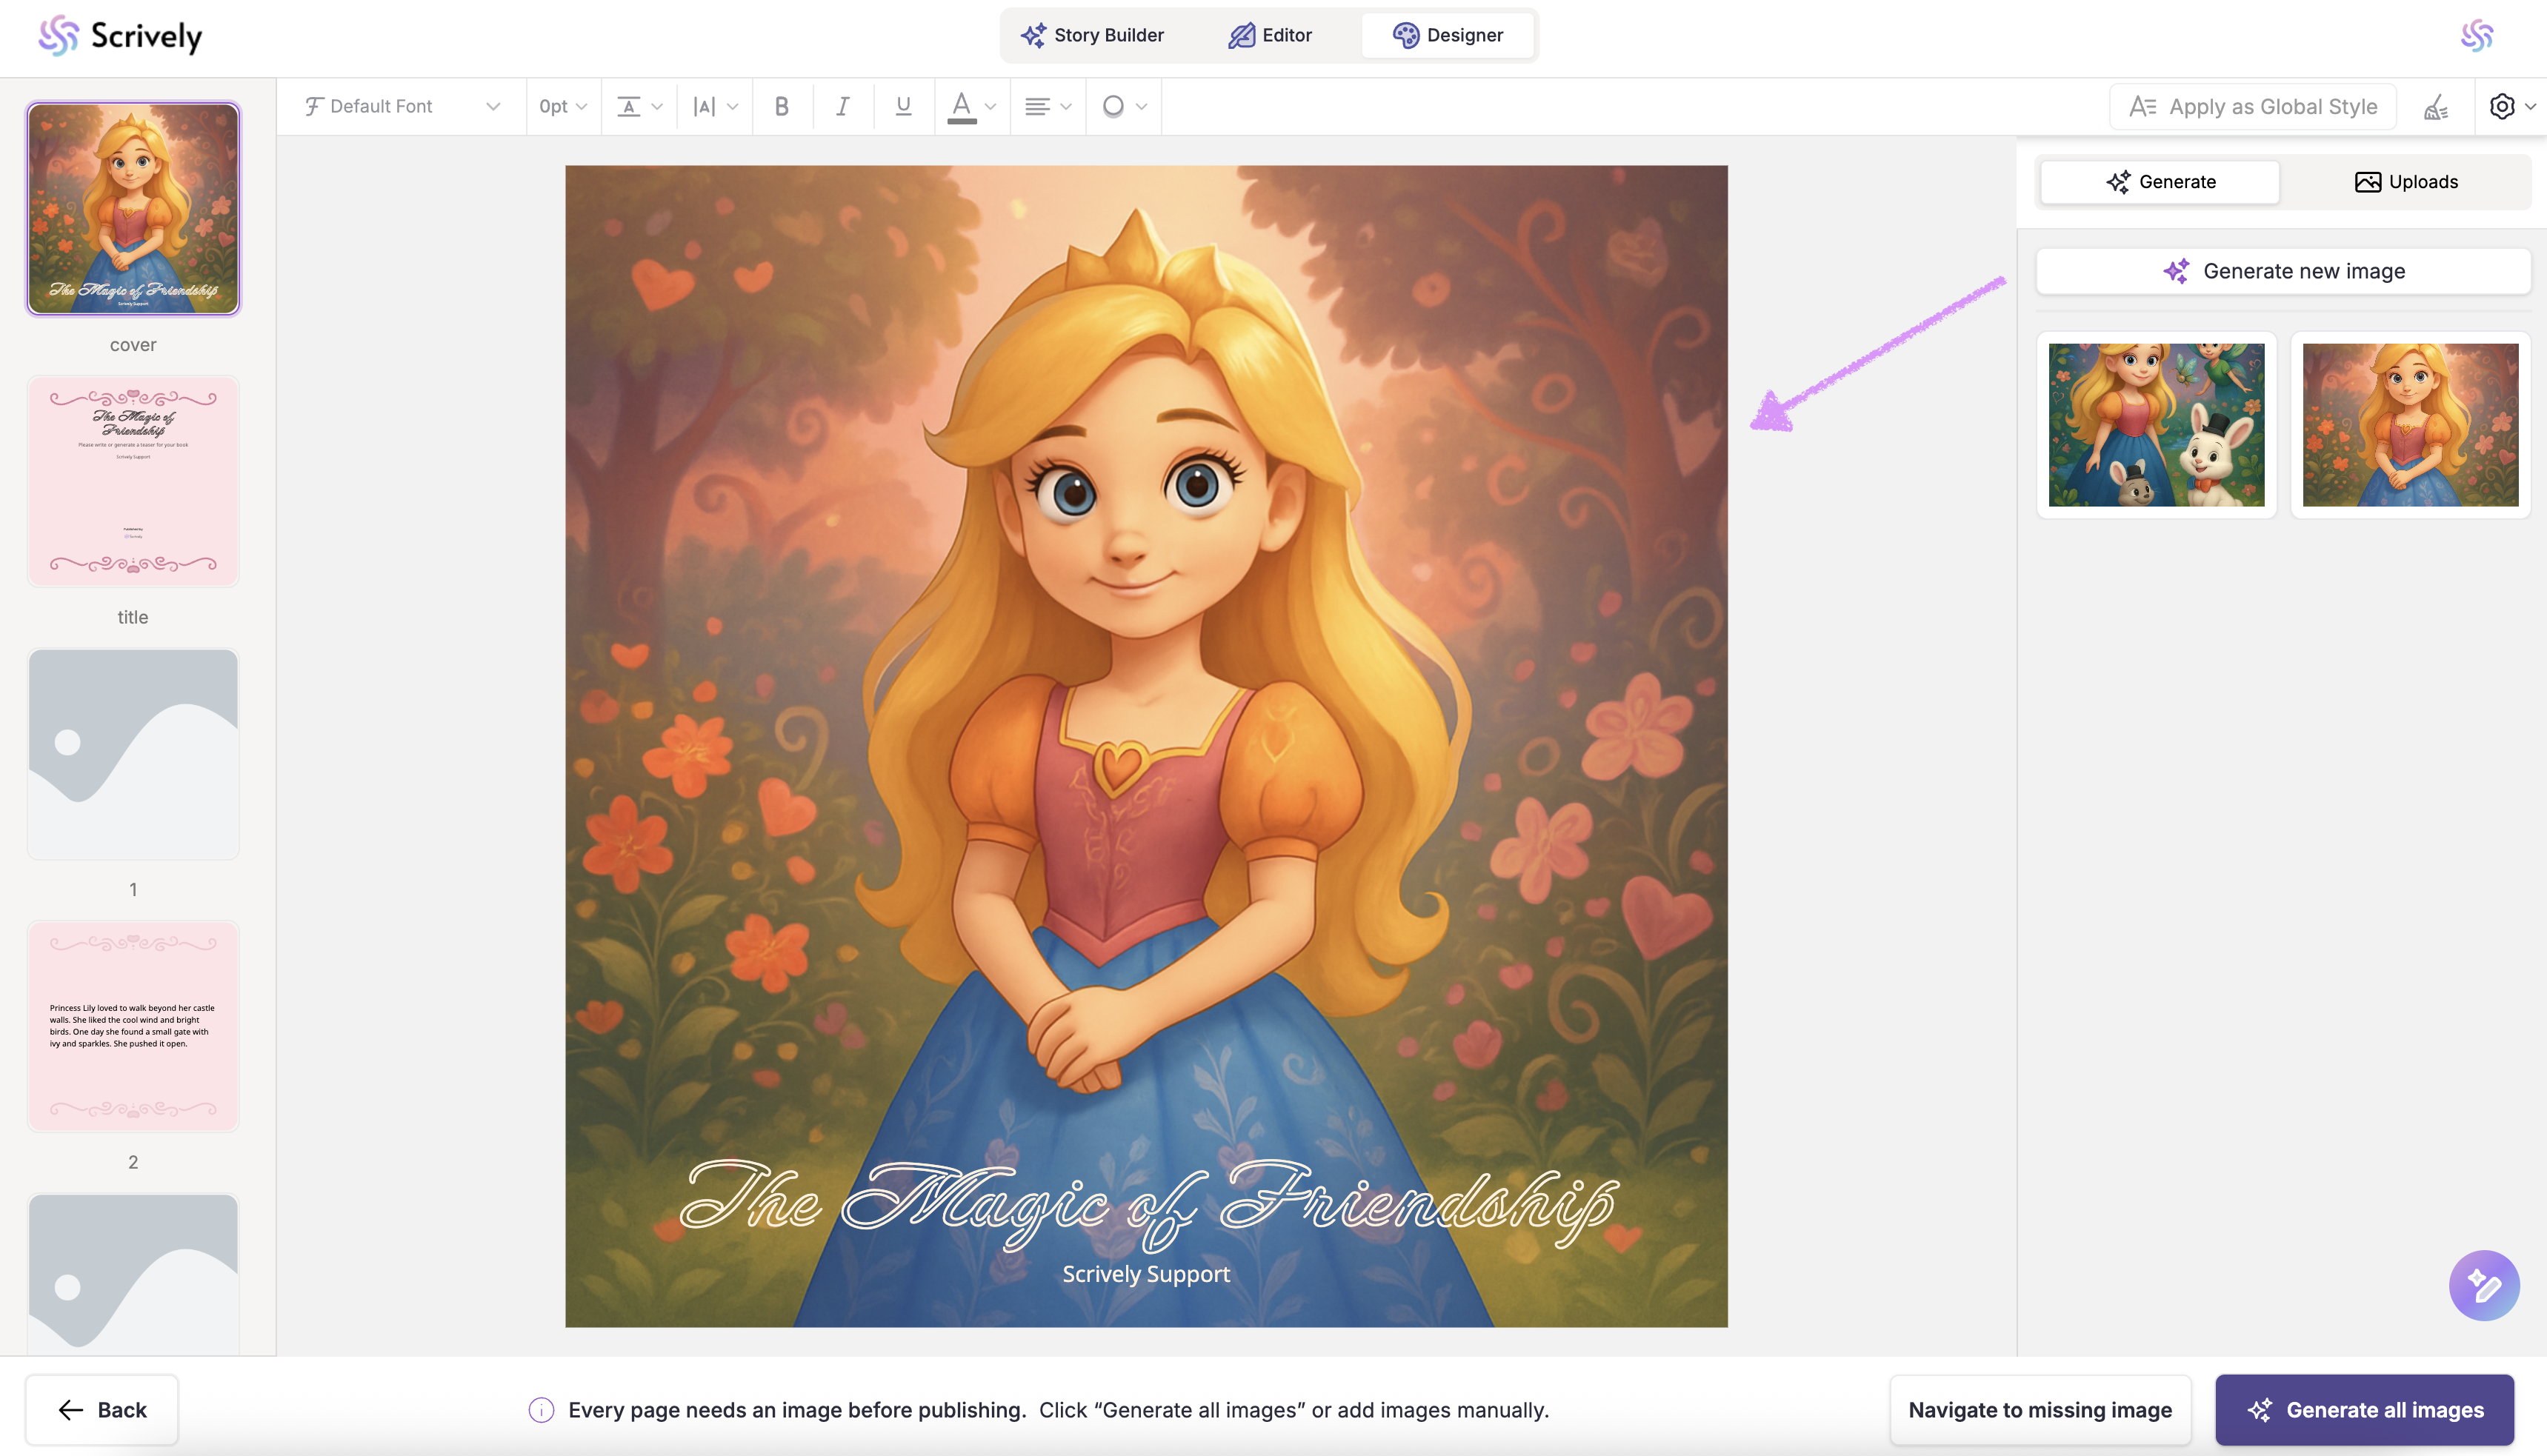Select the princess with bunny generated image
This screenshot has width=2547, height=1456.
pos(2156,425)
